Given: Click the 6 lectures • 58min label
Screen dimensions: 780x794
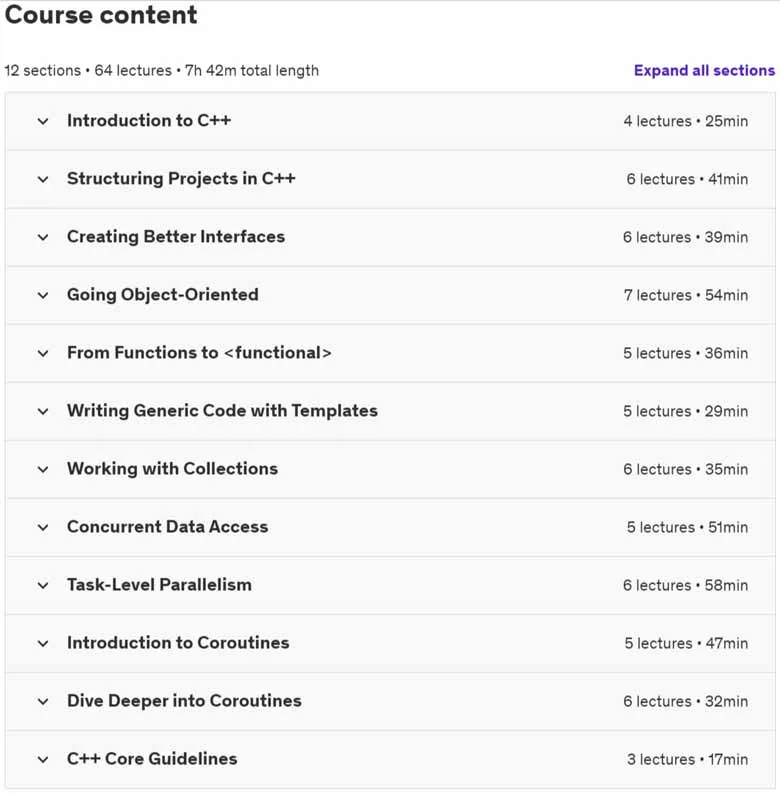Looking at the screenshot, I should 685,585.
